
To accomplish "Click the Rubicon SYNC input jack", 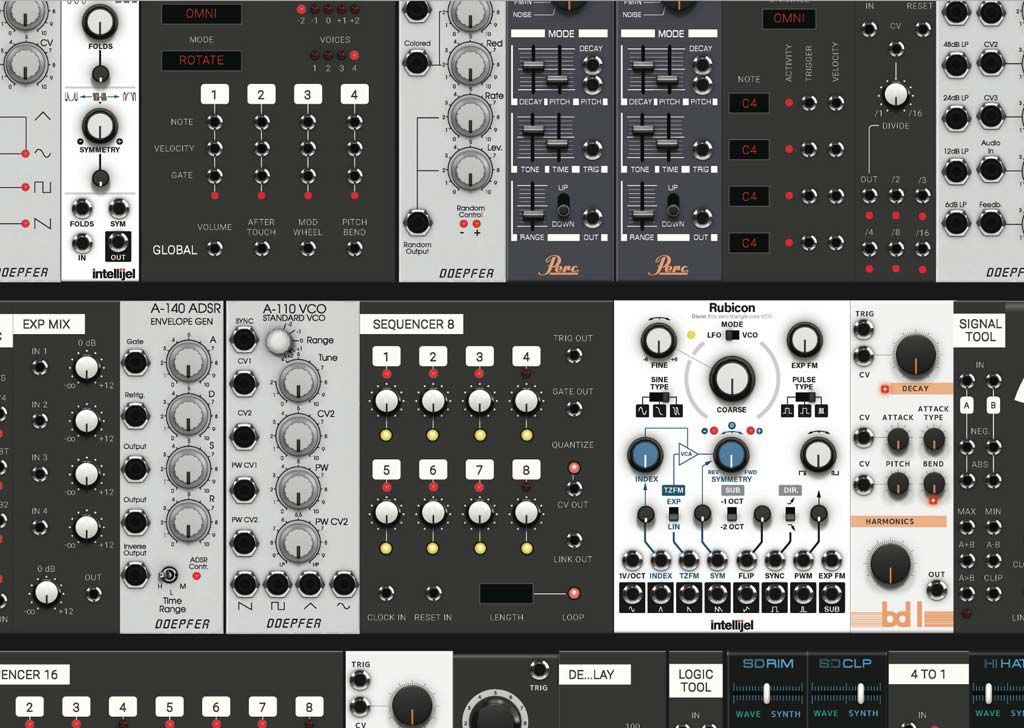I will (x=775, y=560).
